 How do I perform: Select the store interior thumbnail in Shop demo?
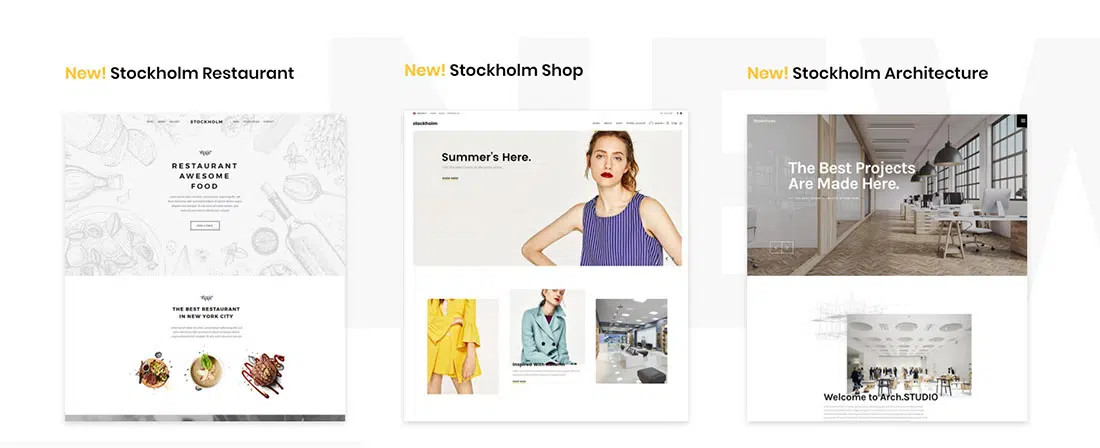tap(631, 341)
